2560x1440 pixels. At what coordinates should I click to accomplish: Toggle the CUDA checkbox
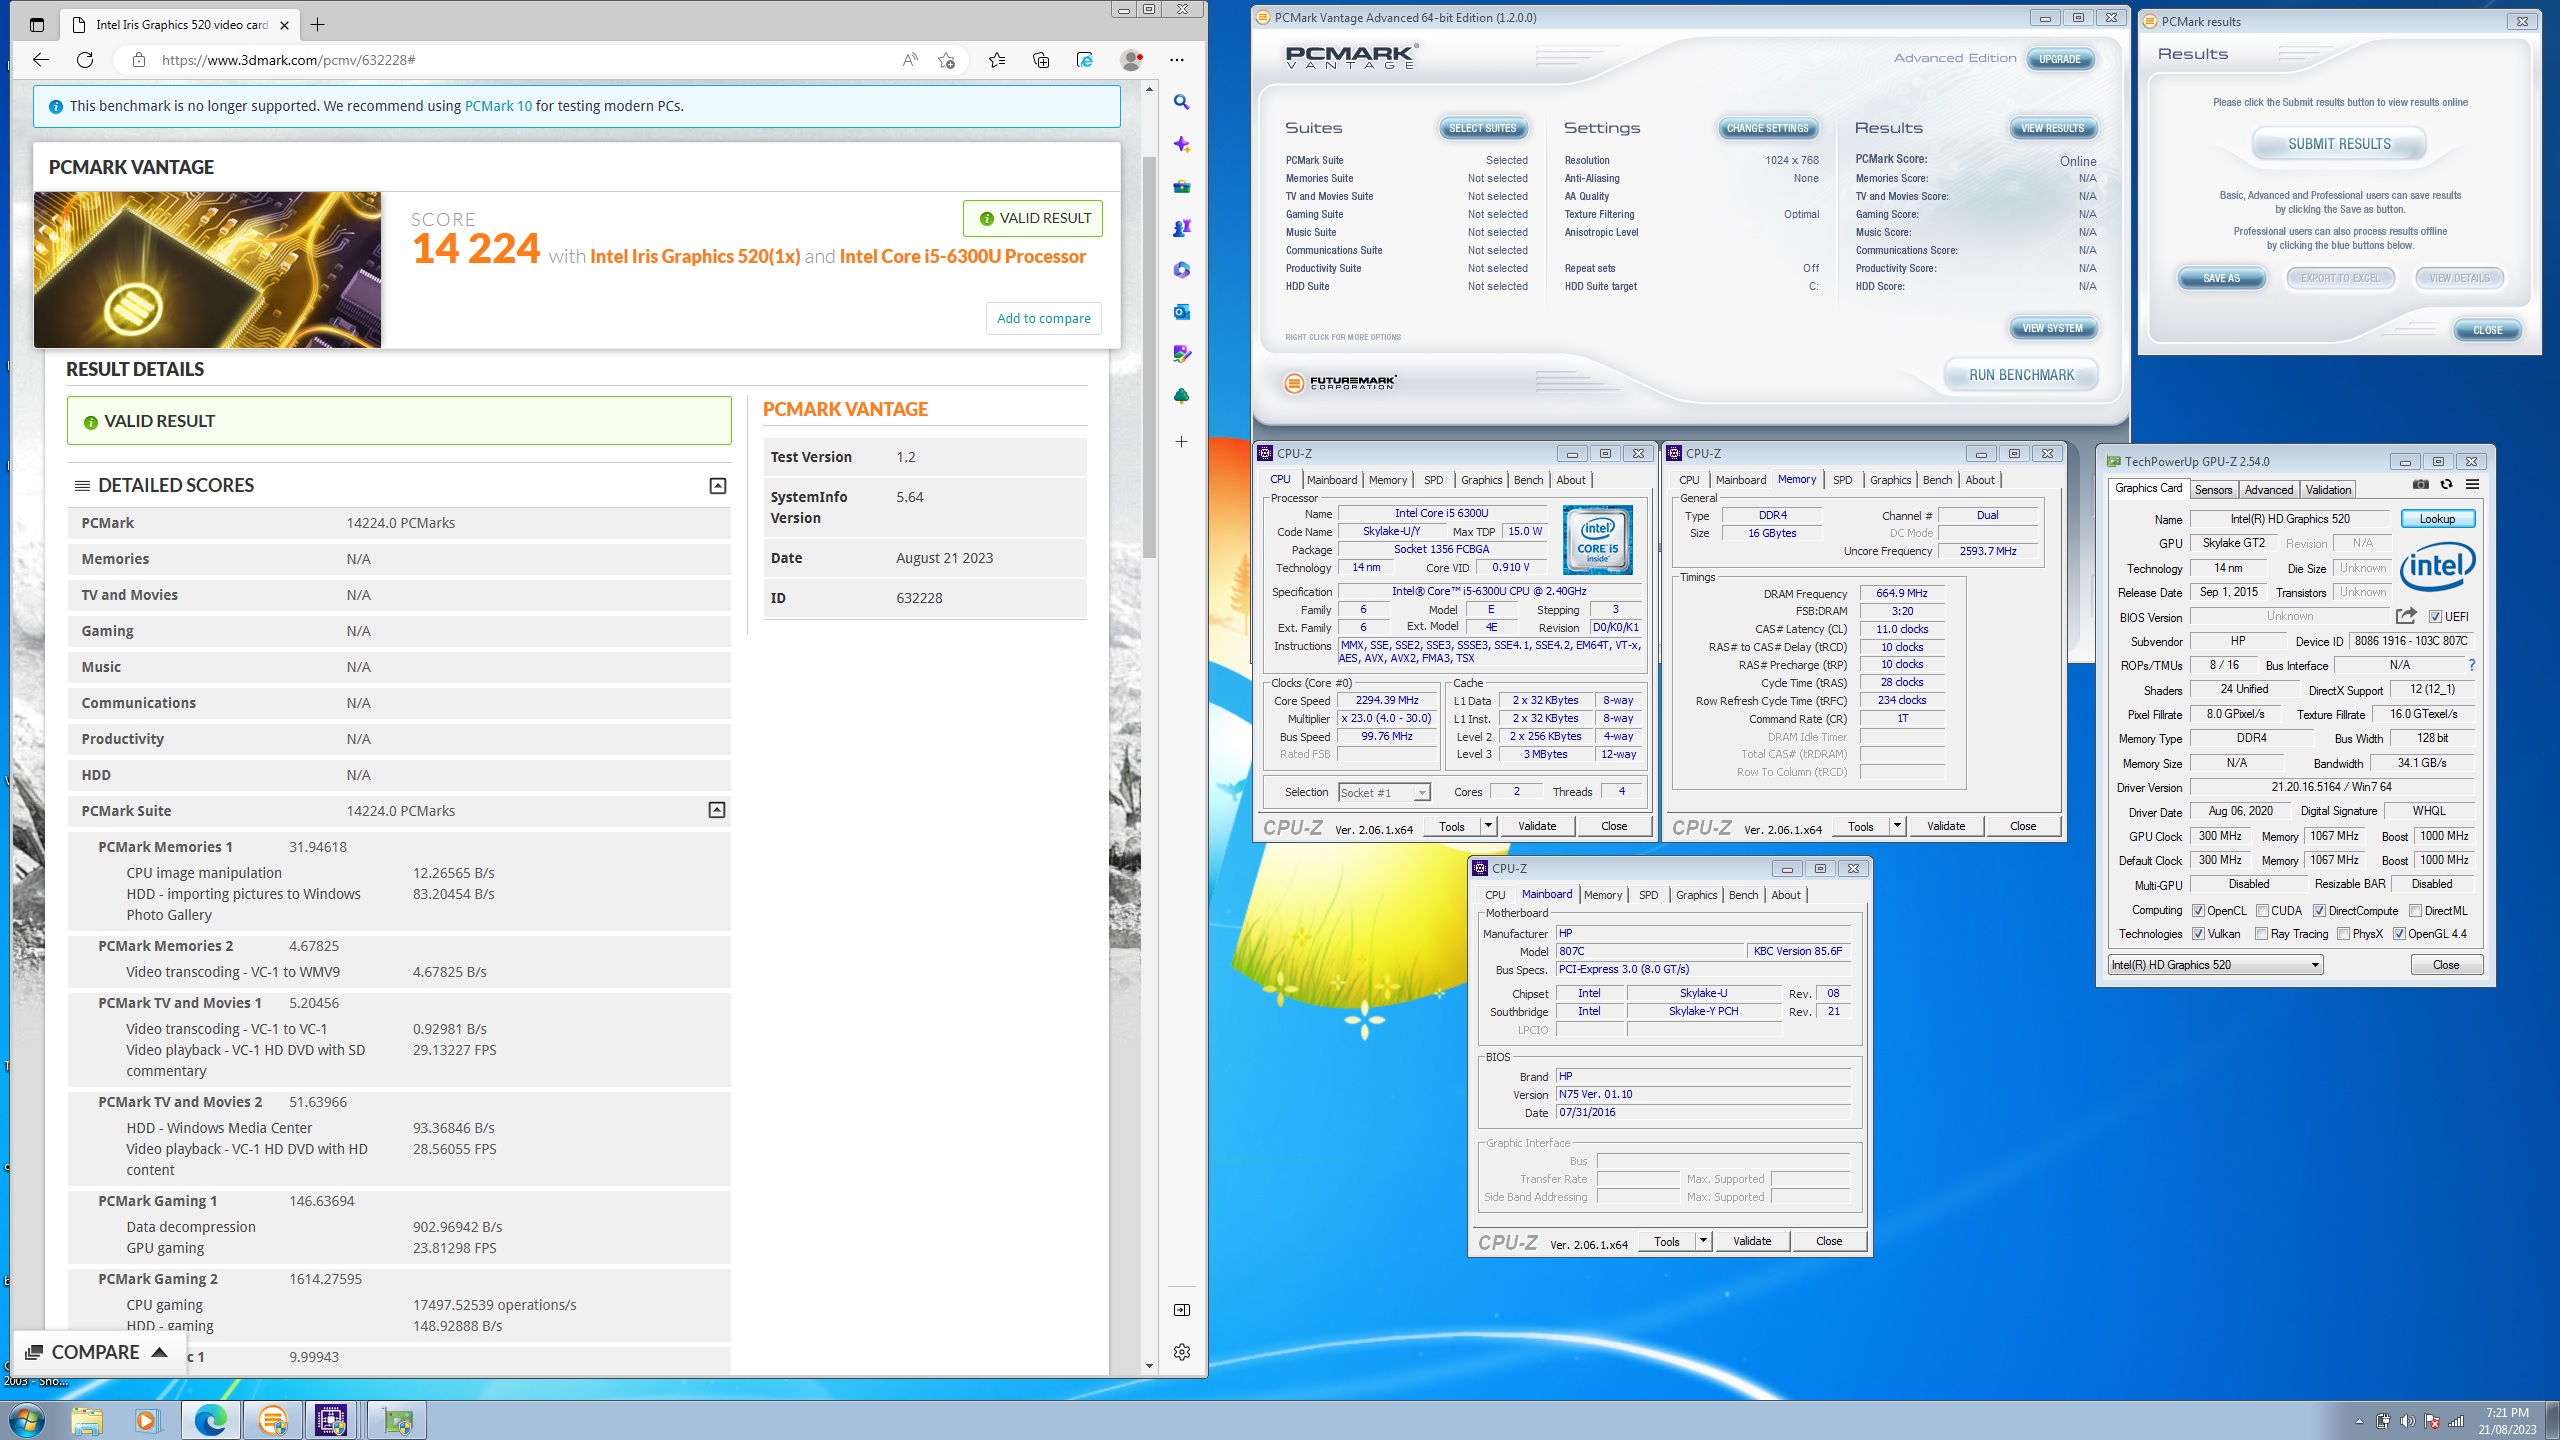(2262, 911)
